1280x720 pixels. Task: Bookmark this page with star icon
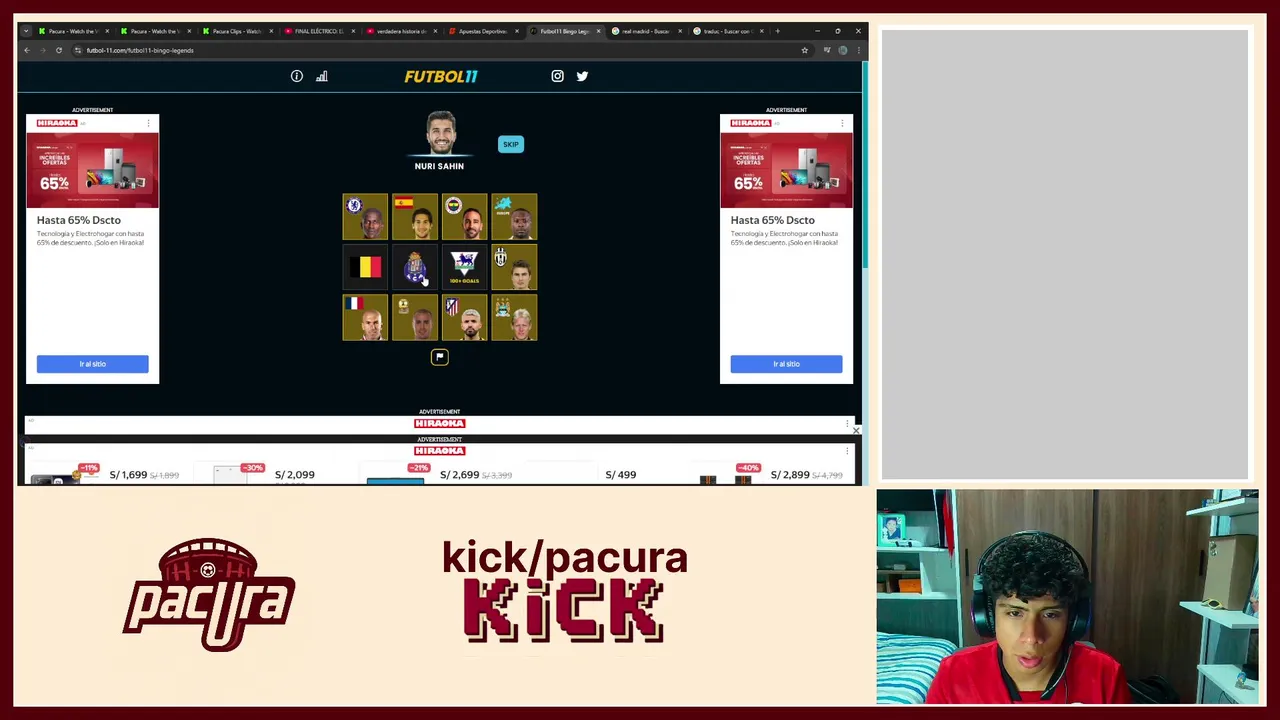pyautogui.click(x=804, y=50)
